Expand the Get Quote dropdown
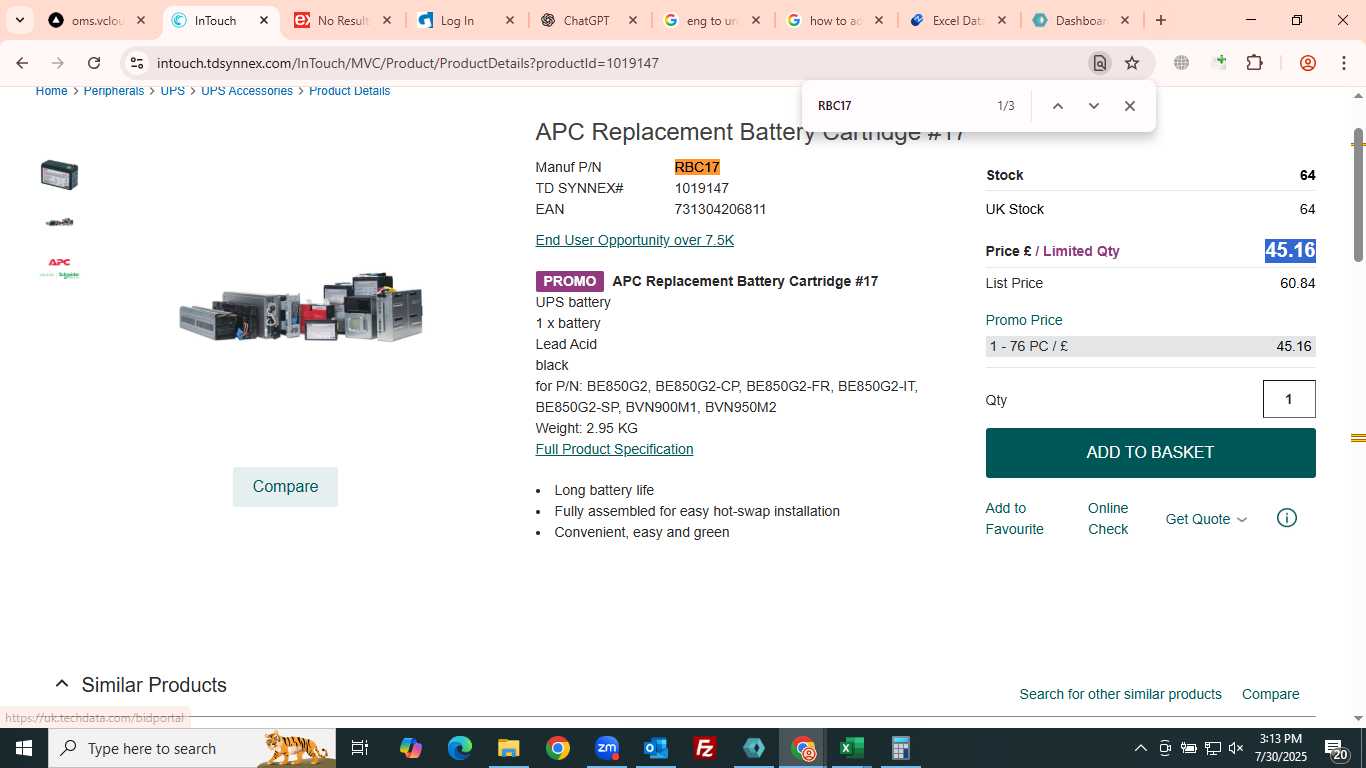Screen dimensions: 1366x768 pyautogui.click(x=1207, y=519)
